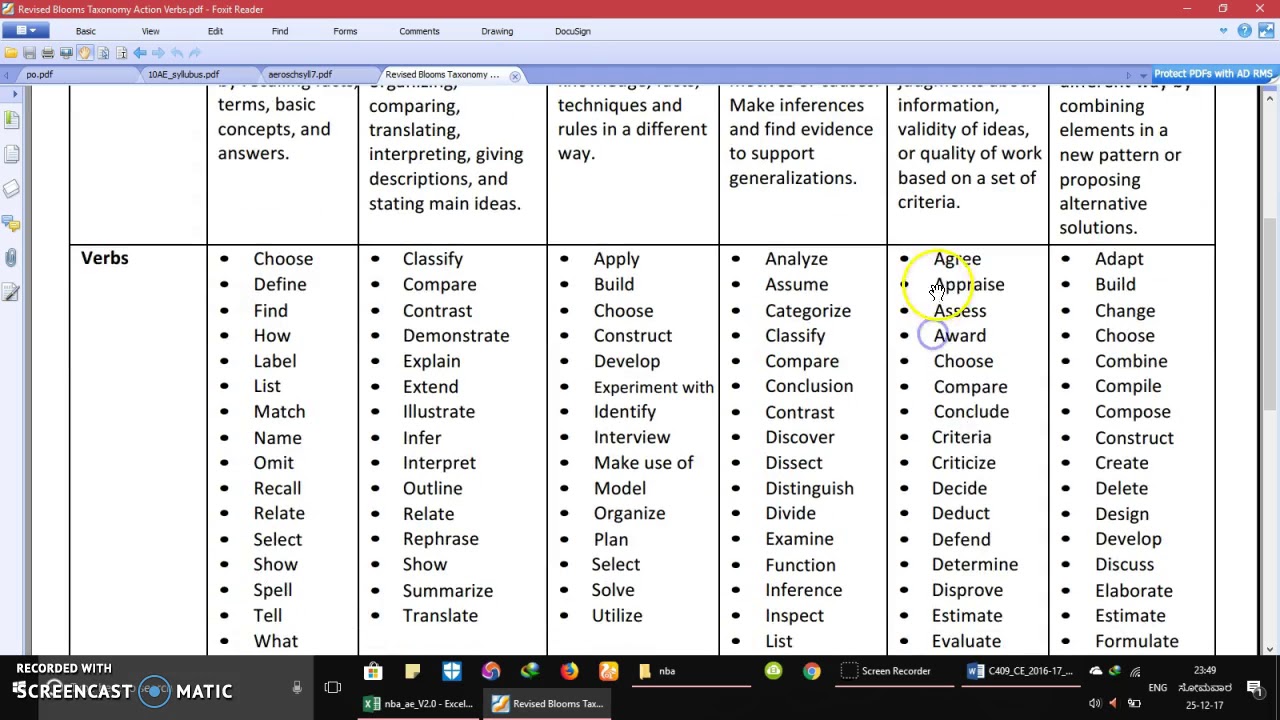Open Microsoft Store from the taskbar
Image resolution: width=1280 pixels, height=720 pixels.
(372, 671)
